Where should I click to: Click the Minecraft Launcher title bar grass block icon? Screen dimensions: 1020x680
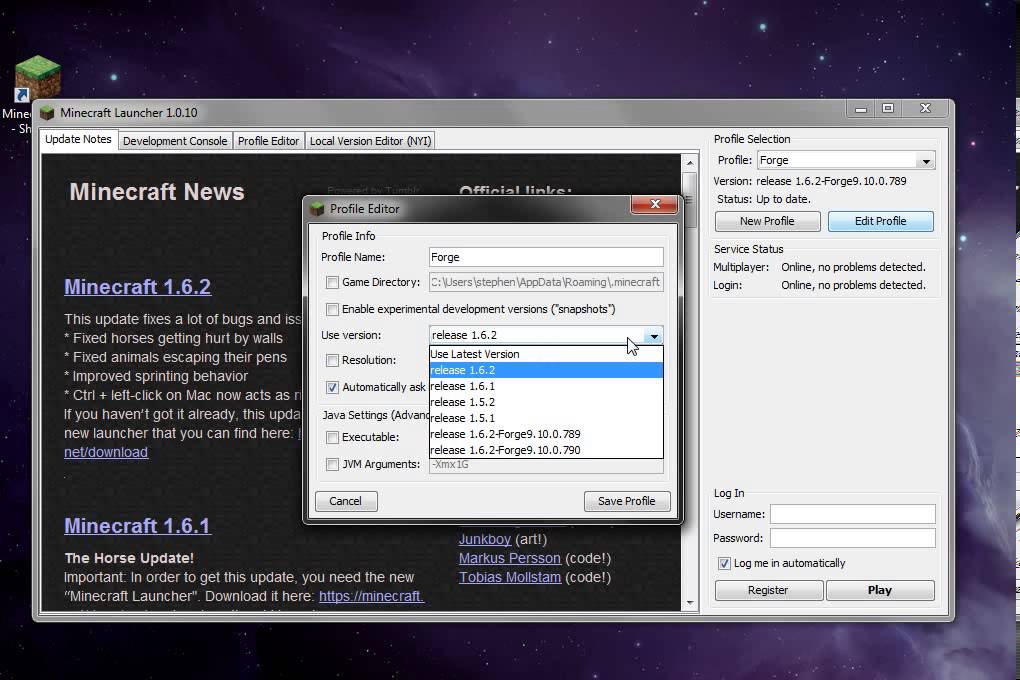coord(47,113)
